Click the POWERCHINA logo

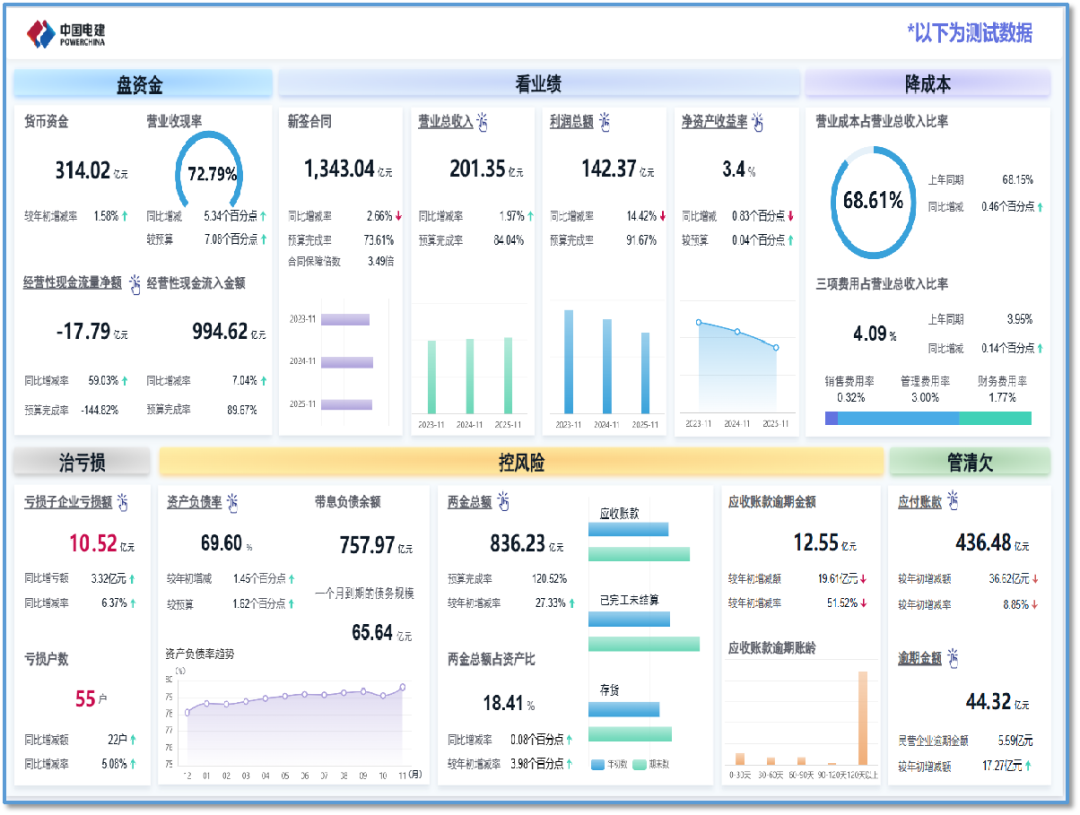coord(65,33)
